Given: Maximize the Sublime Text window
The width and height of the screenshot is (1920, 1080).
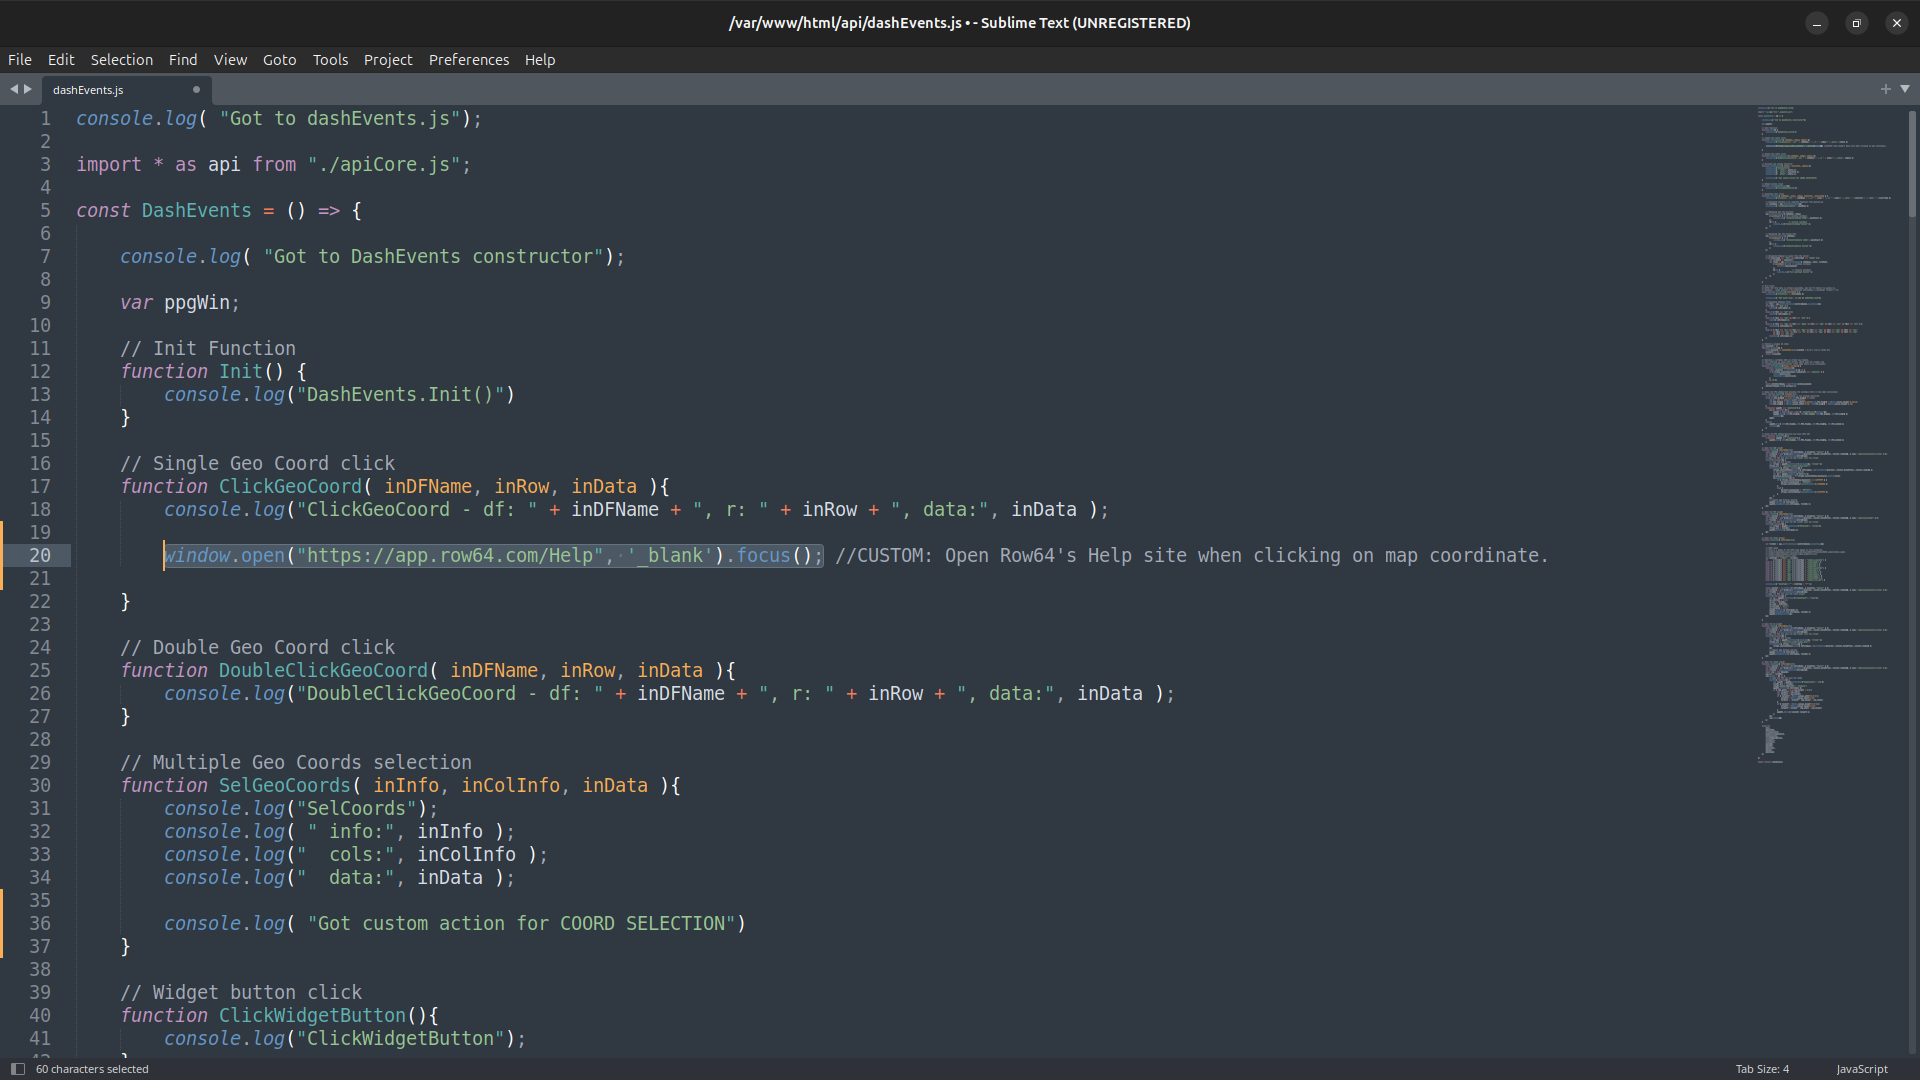Looking at the screenshot, I should pos(1856,23).
